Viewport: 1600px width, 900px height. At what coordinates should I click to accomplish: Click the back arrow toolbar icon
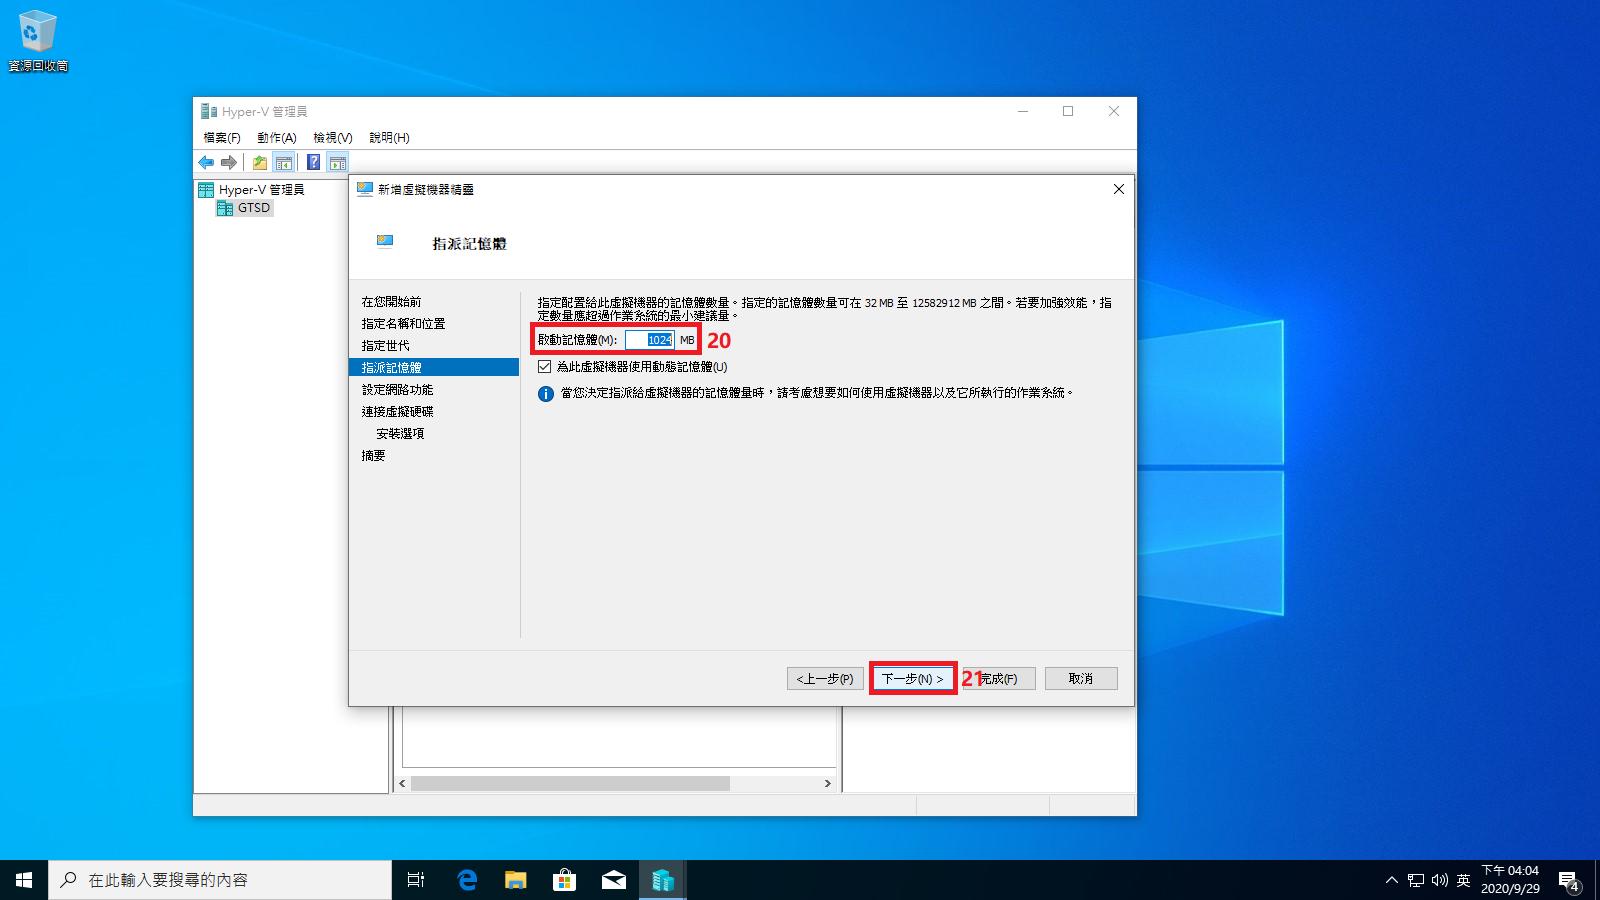click(x=206, y=162)
